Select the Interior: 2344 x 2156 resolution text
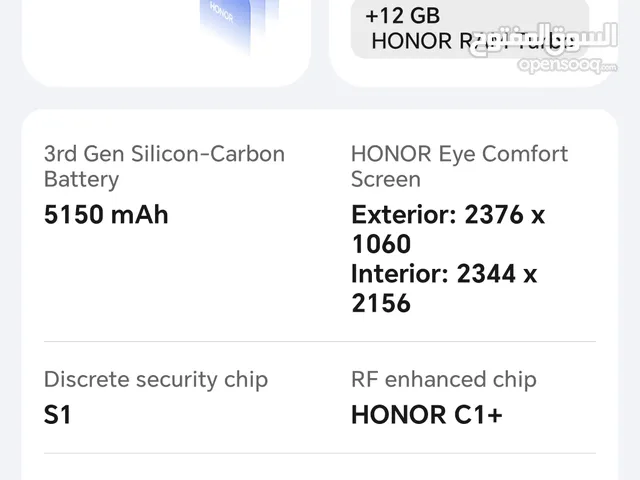The image size is (640, 480). tap(444, 288)
